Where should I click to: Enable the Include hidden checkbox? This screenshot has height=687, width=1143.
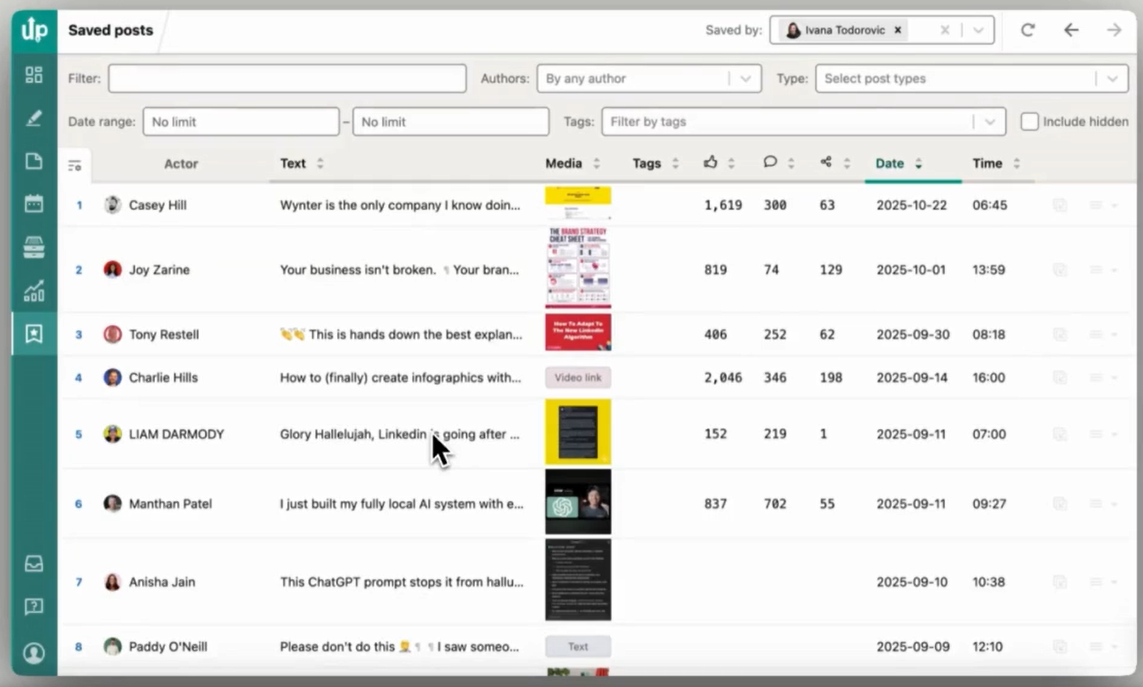coord(1029,122)
